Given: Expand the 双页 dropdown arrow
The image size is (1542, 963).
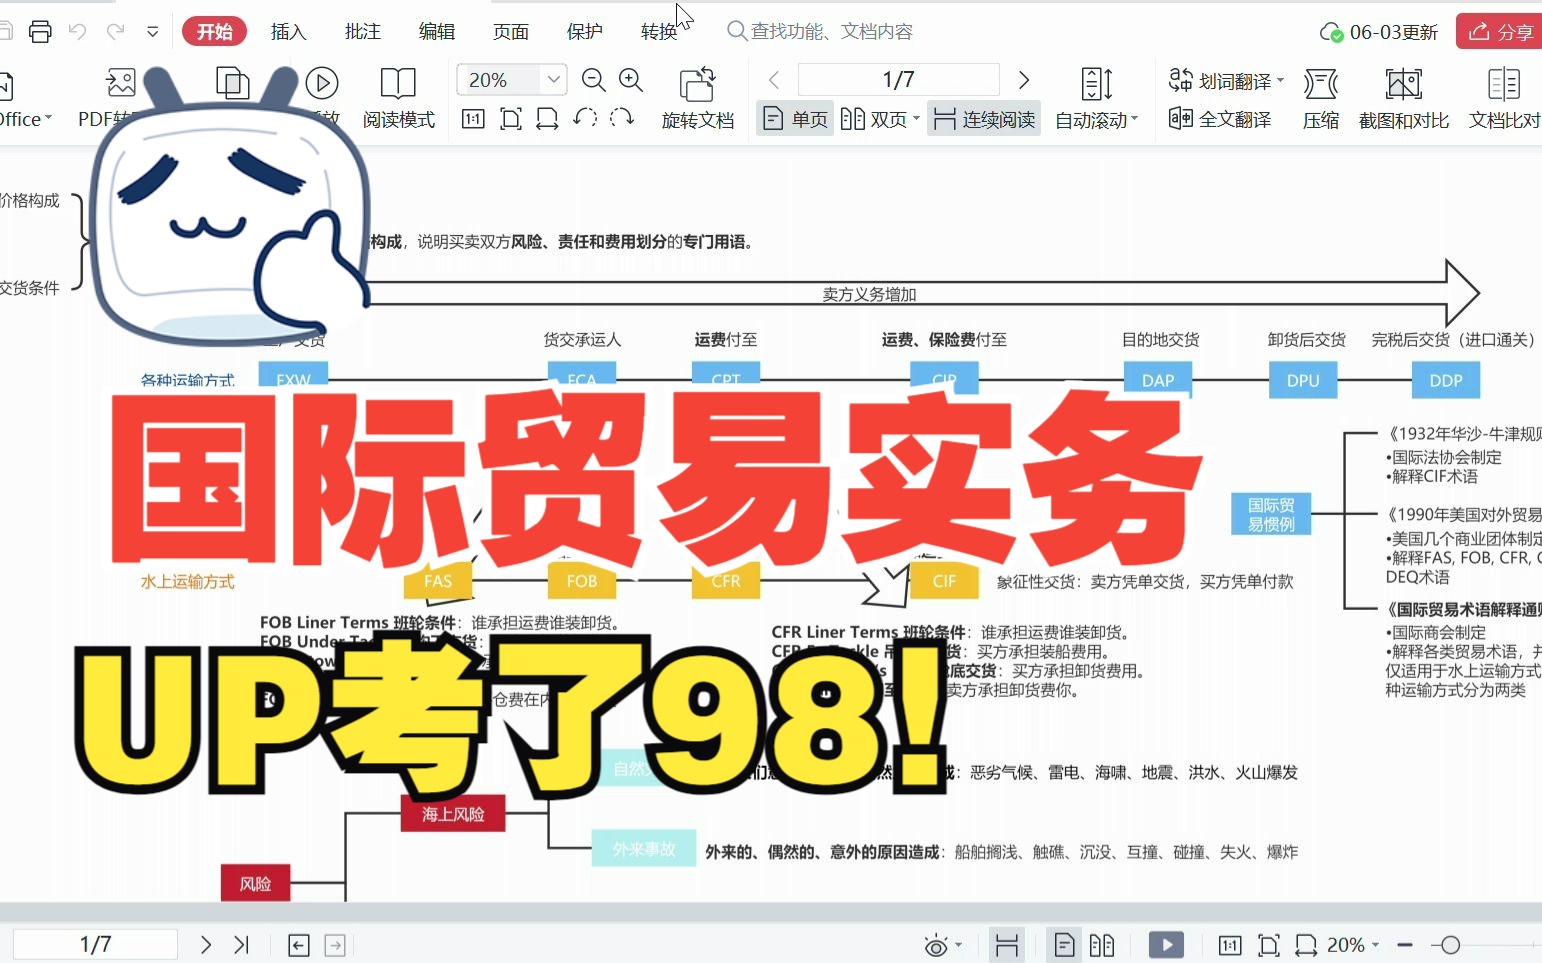Looking at the screenshot, I should [x=916, y=119].
